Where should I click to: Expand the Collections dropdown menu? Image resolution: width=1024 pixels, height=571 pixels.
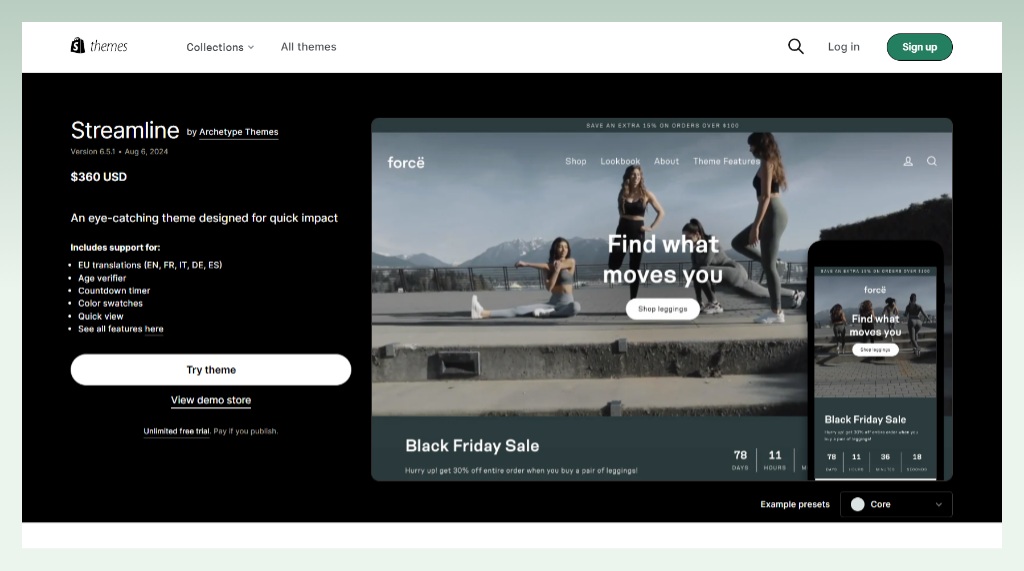point(220,47)
